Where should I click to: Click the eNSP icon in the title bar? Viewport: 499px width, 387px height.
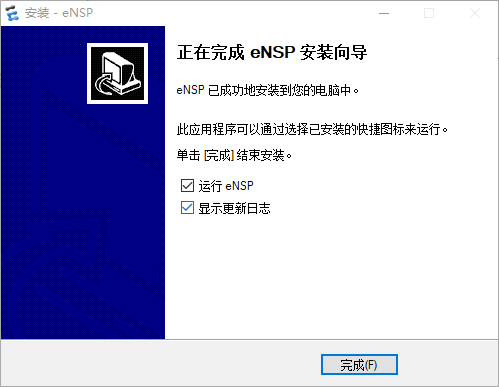click(12, 13)
